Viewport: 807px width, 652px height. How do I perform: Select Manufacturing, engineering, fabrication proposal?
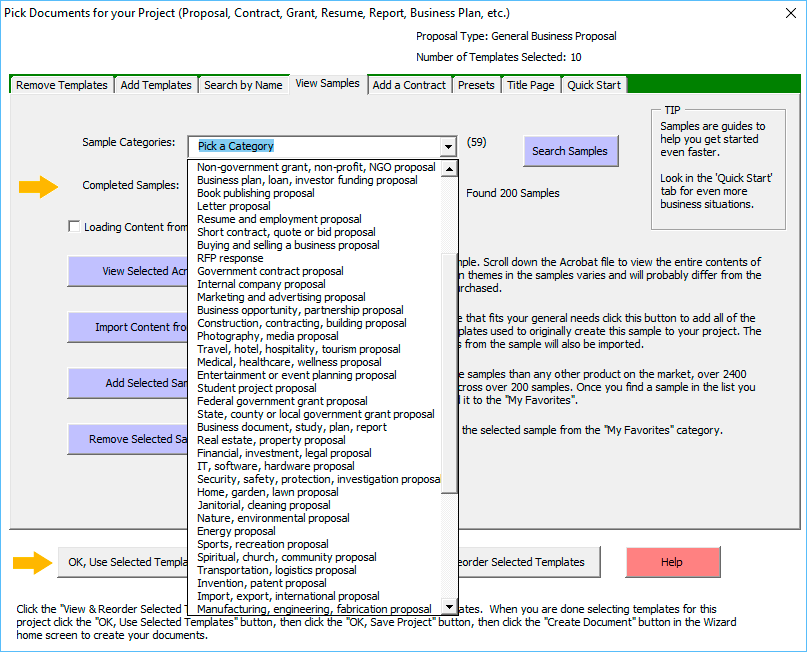315,609
